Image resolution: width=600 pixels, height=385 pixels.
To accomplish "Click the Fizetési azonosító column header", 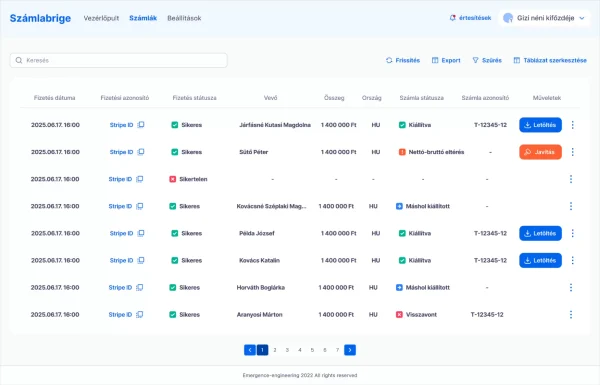I will (125, 98).
